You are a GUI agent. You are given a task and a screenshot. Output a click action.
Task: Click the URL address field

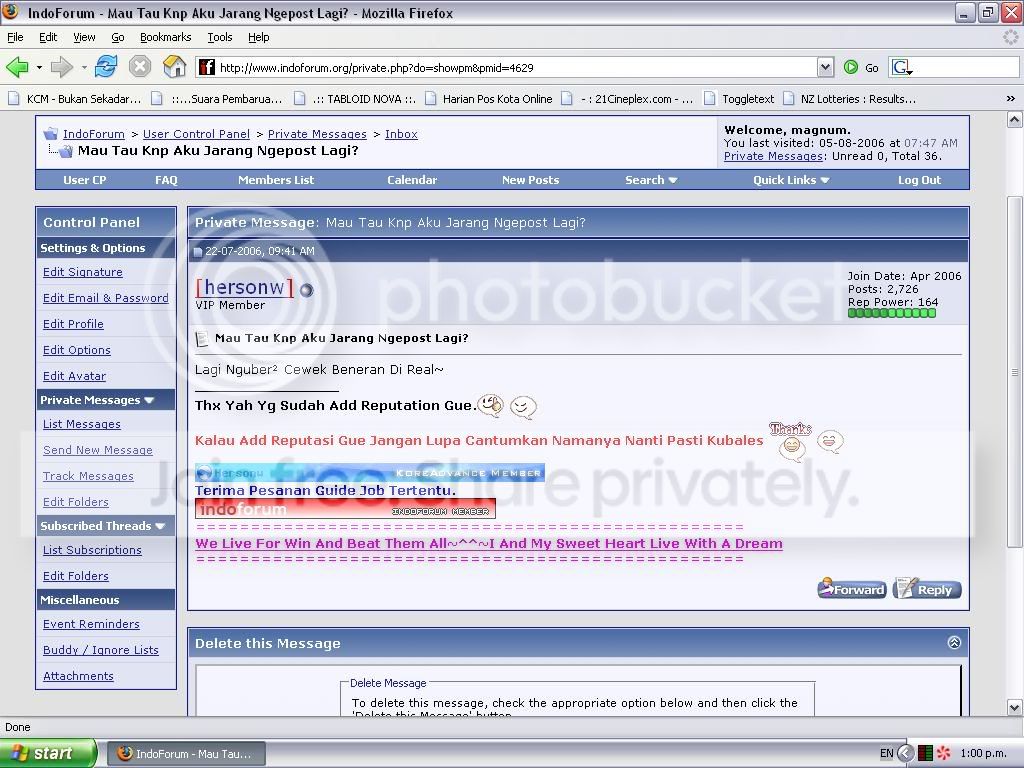tap(516, 67)
